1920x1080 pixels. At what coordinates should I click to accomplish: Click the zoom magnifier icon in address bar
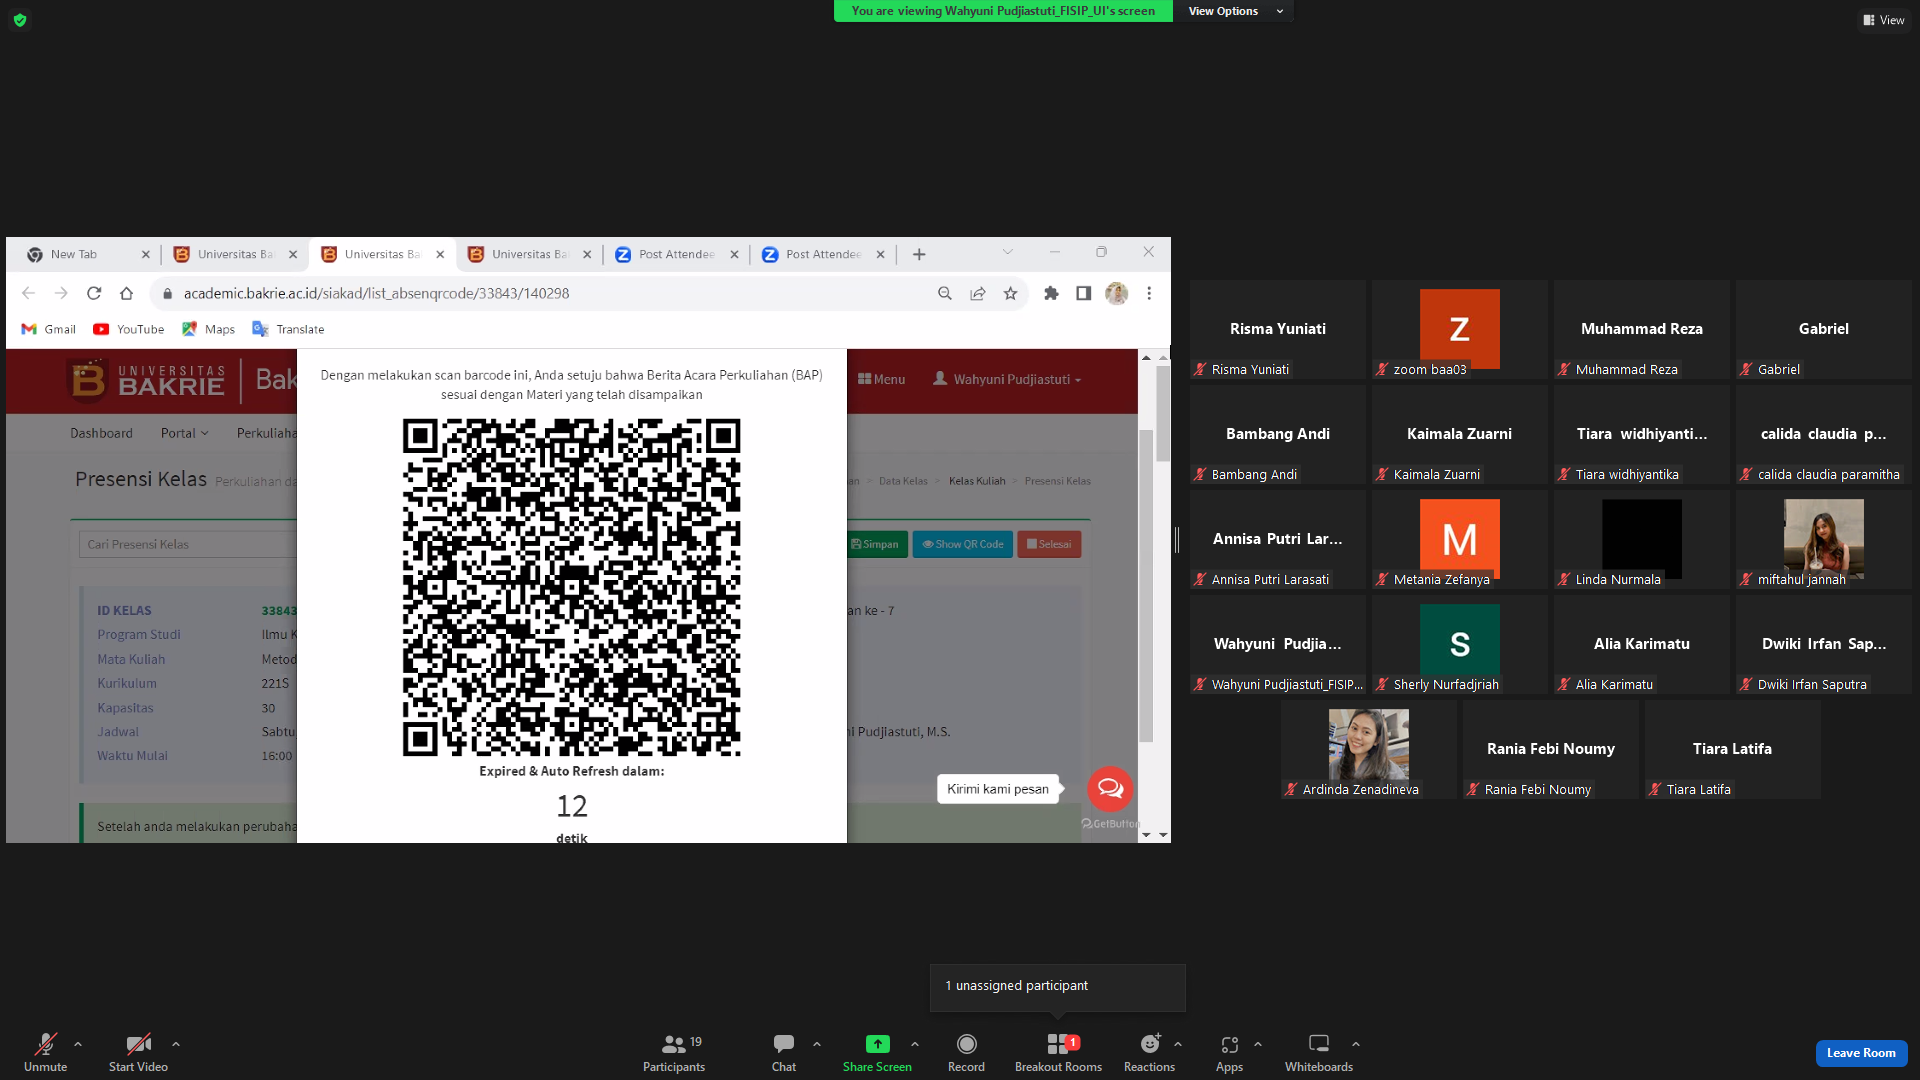[945, 293]
